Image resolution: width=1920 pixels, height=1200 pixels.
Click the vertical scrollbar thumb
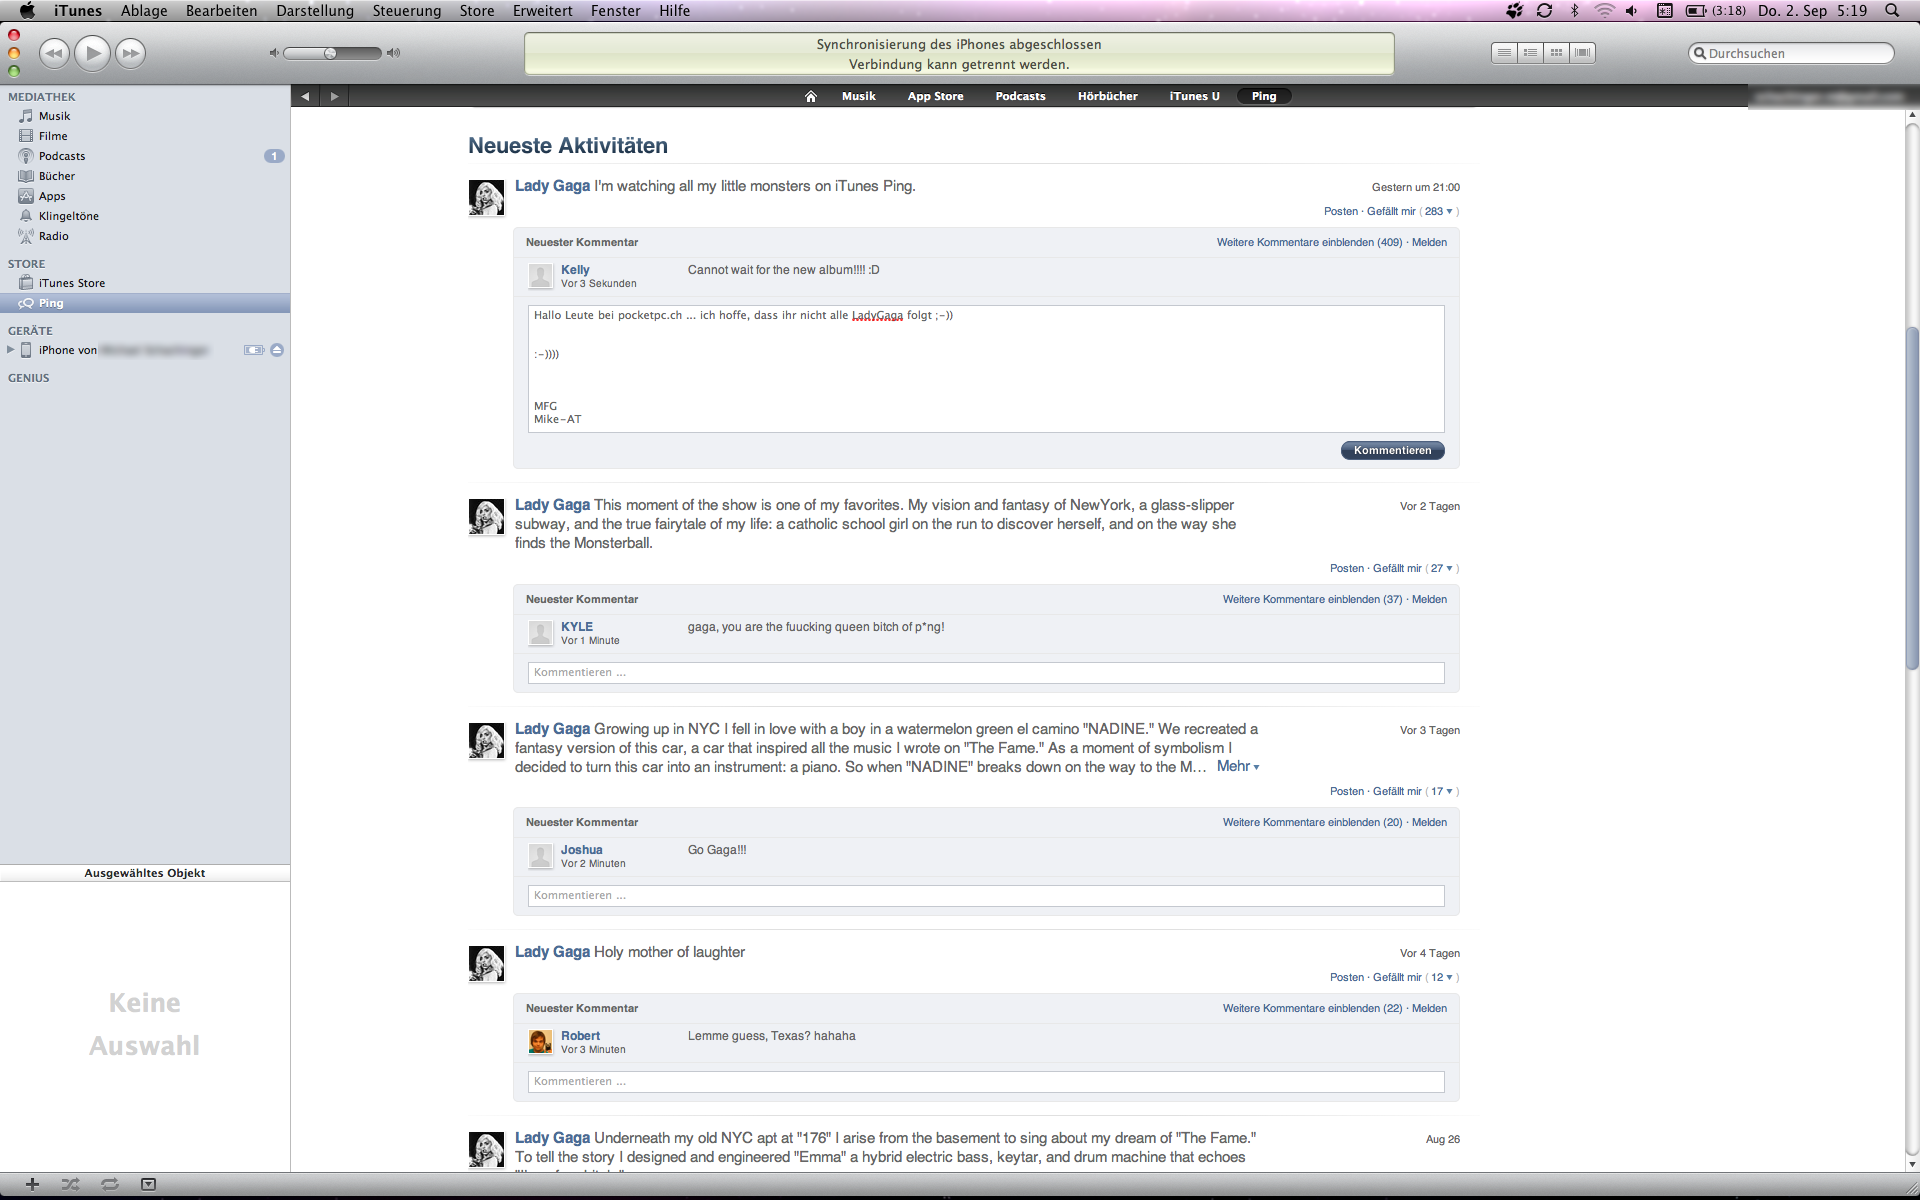click(1912, 498)
